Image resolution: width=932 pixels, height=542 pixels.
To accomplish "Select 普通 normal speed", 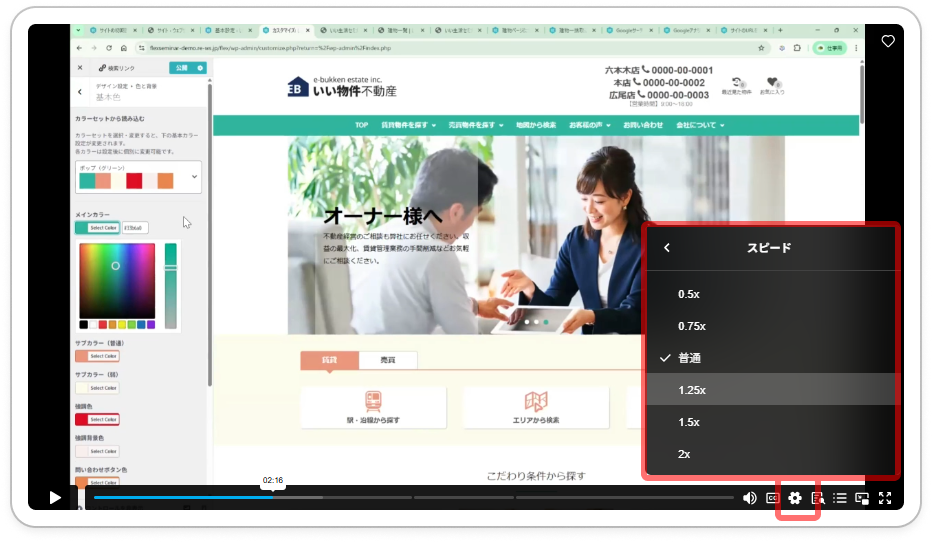I will click(691, 358).
